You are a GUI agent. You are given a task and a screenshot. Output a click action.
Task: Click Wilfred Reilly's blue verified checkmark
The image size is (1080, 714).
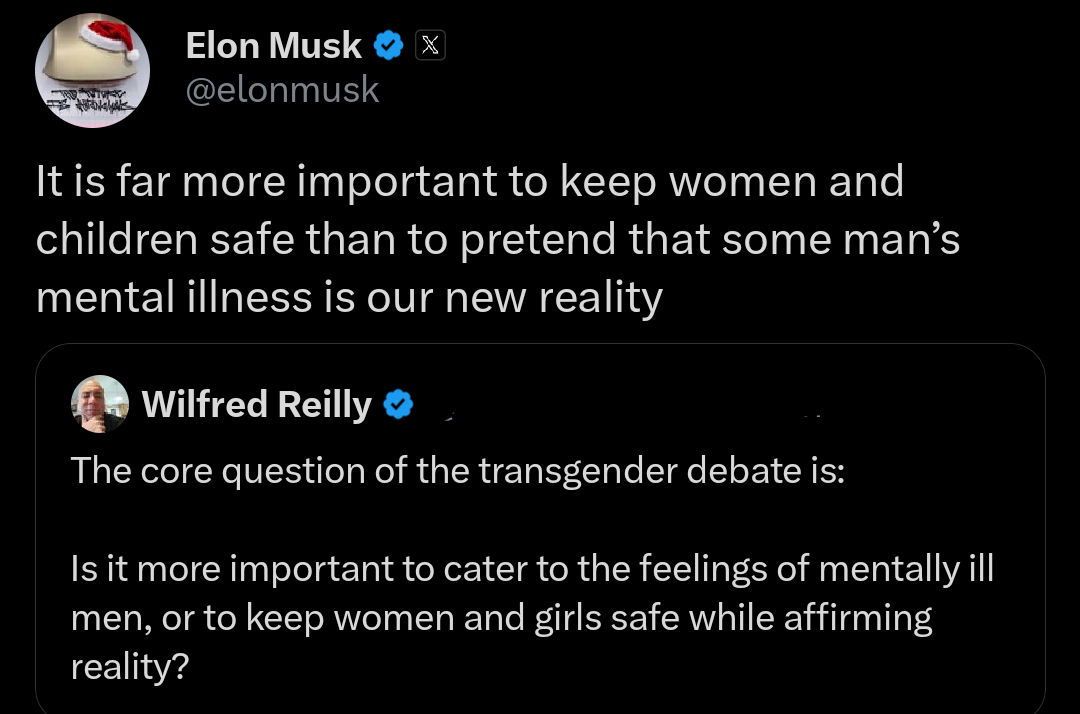coord(398,404)
